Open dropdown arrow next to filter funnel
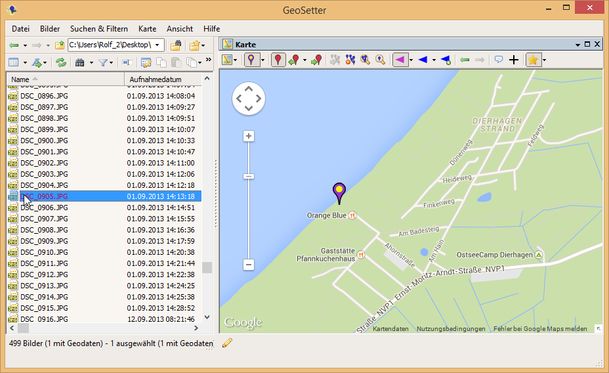609x373 pixels. [111, 63]
